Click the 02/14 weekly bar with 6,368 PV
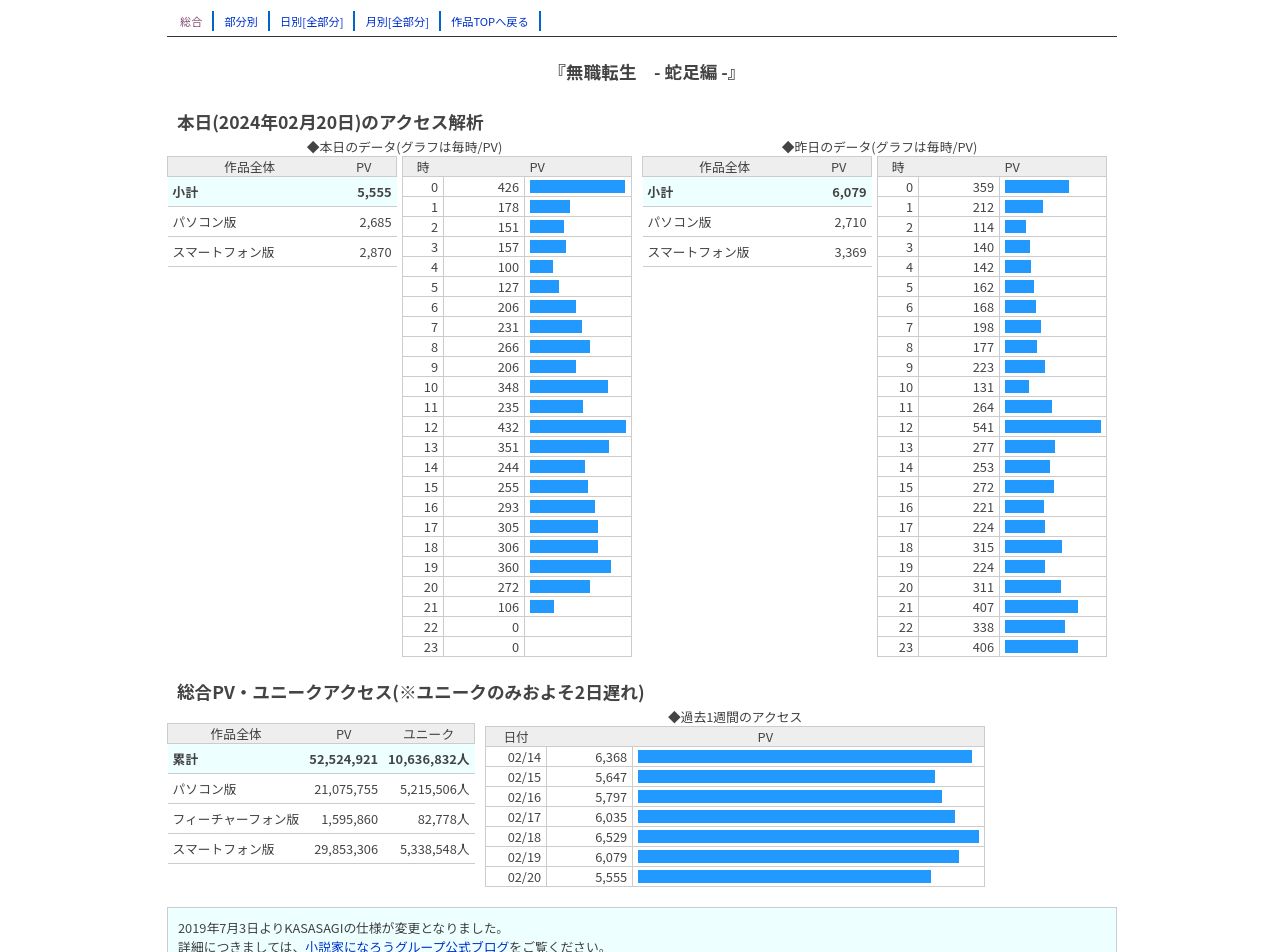1284x952 pixels. coord(805,757)
